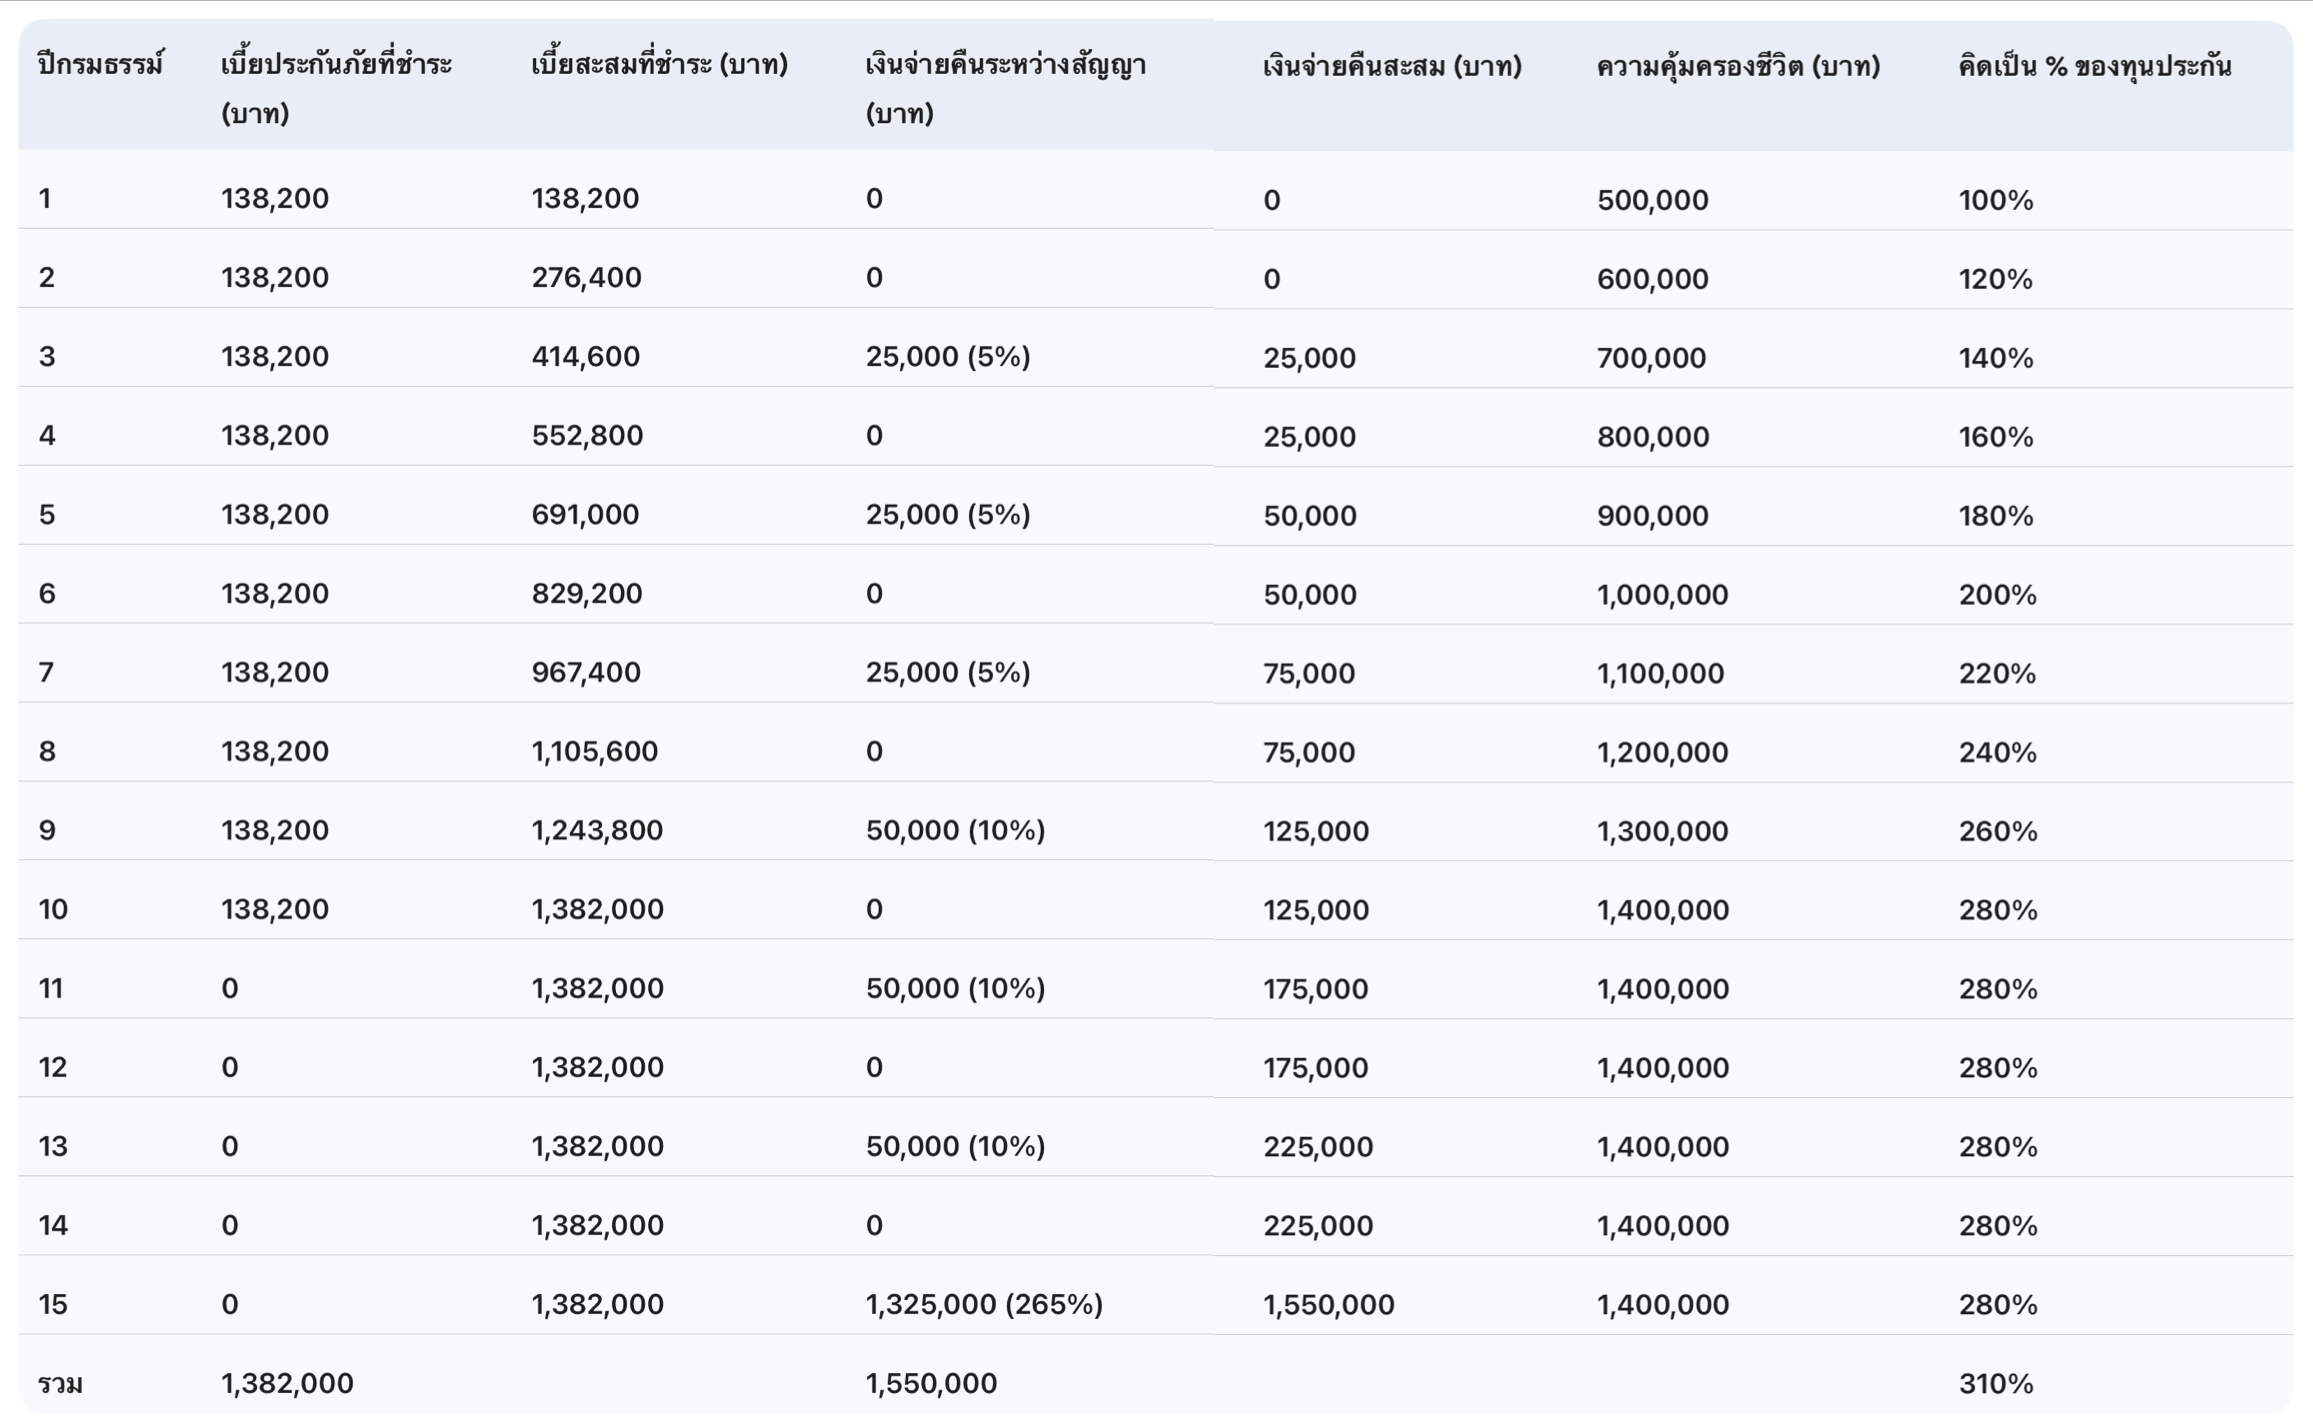Click the ปีกรมธรรม์ column header

tap(100, 66)
